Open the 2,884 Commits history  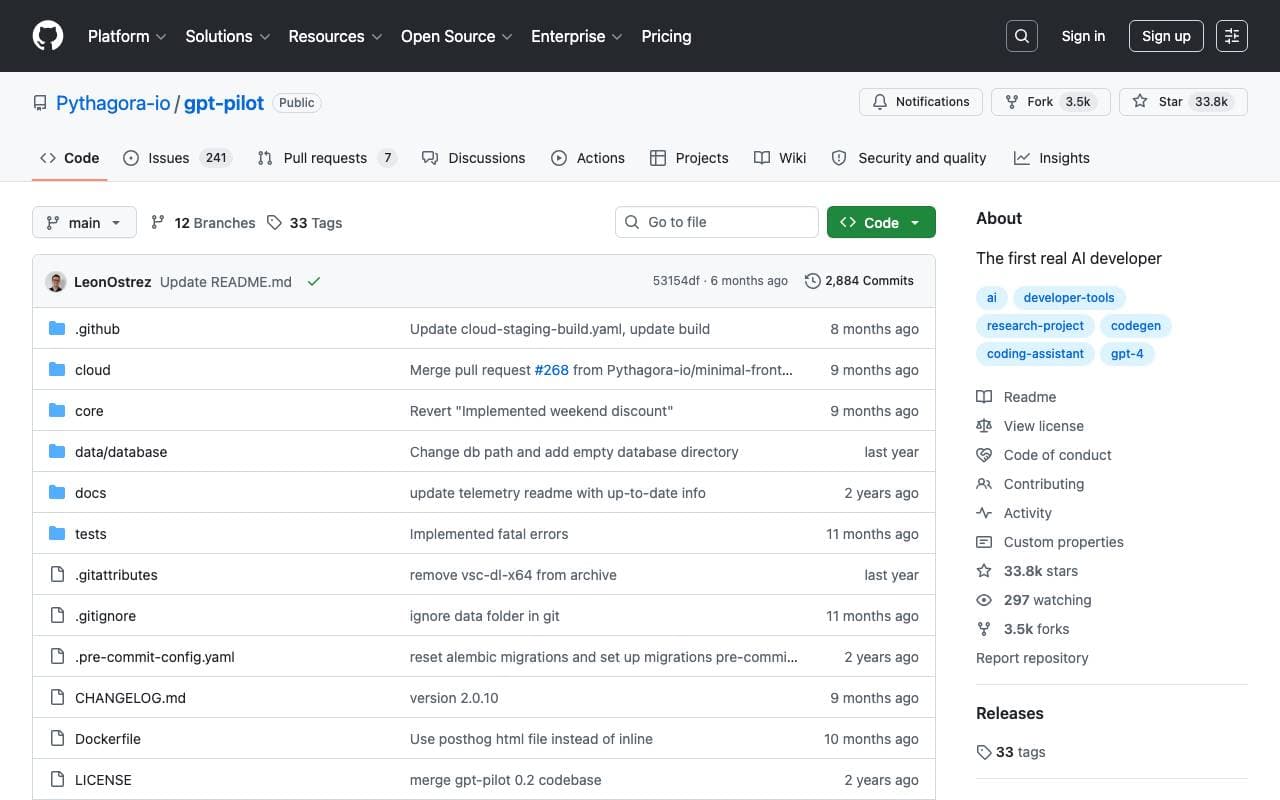[859, 281]
